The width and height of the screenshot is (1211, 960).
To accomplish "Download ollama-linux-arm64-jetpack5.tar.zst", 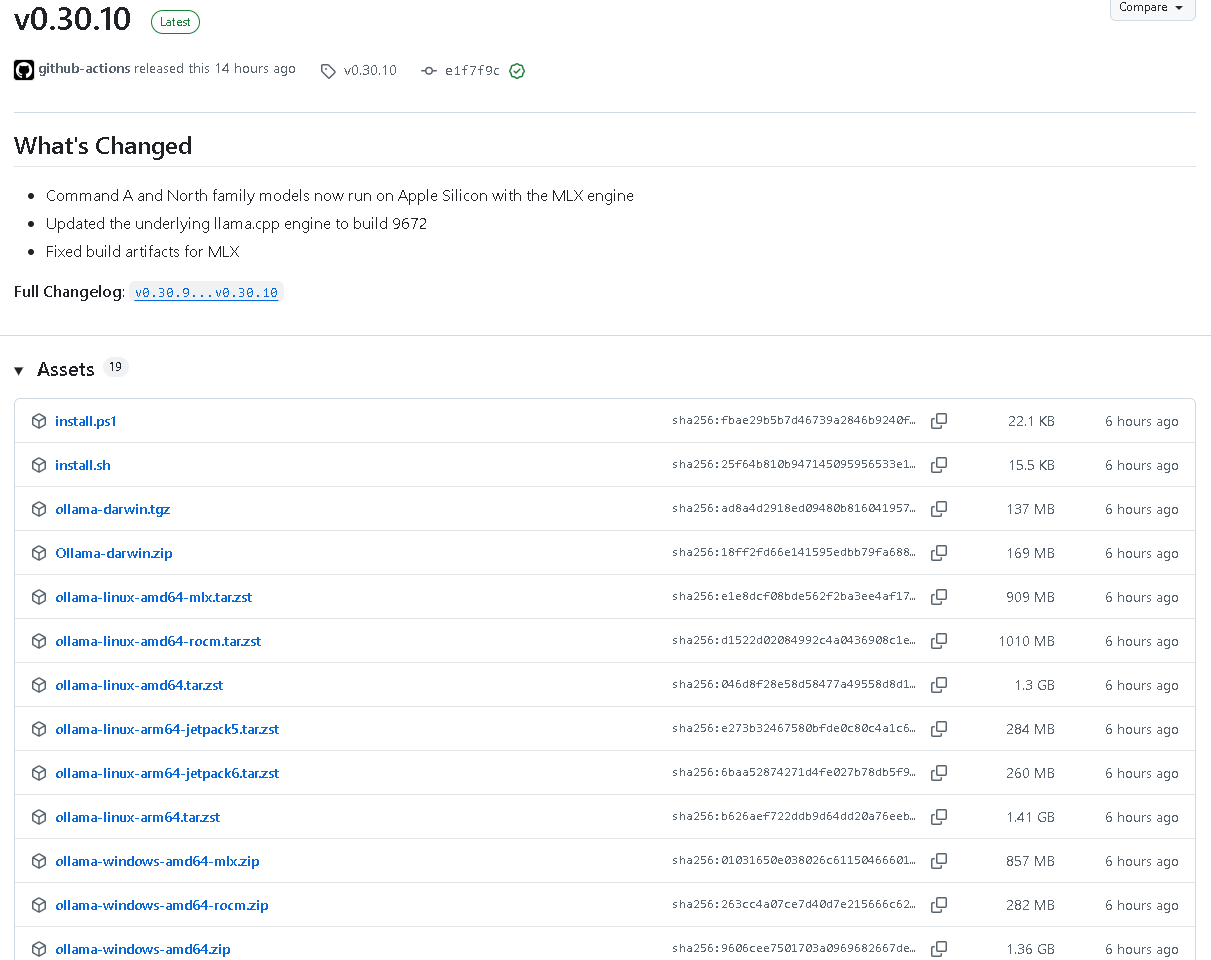I will 167,729.
